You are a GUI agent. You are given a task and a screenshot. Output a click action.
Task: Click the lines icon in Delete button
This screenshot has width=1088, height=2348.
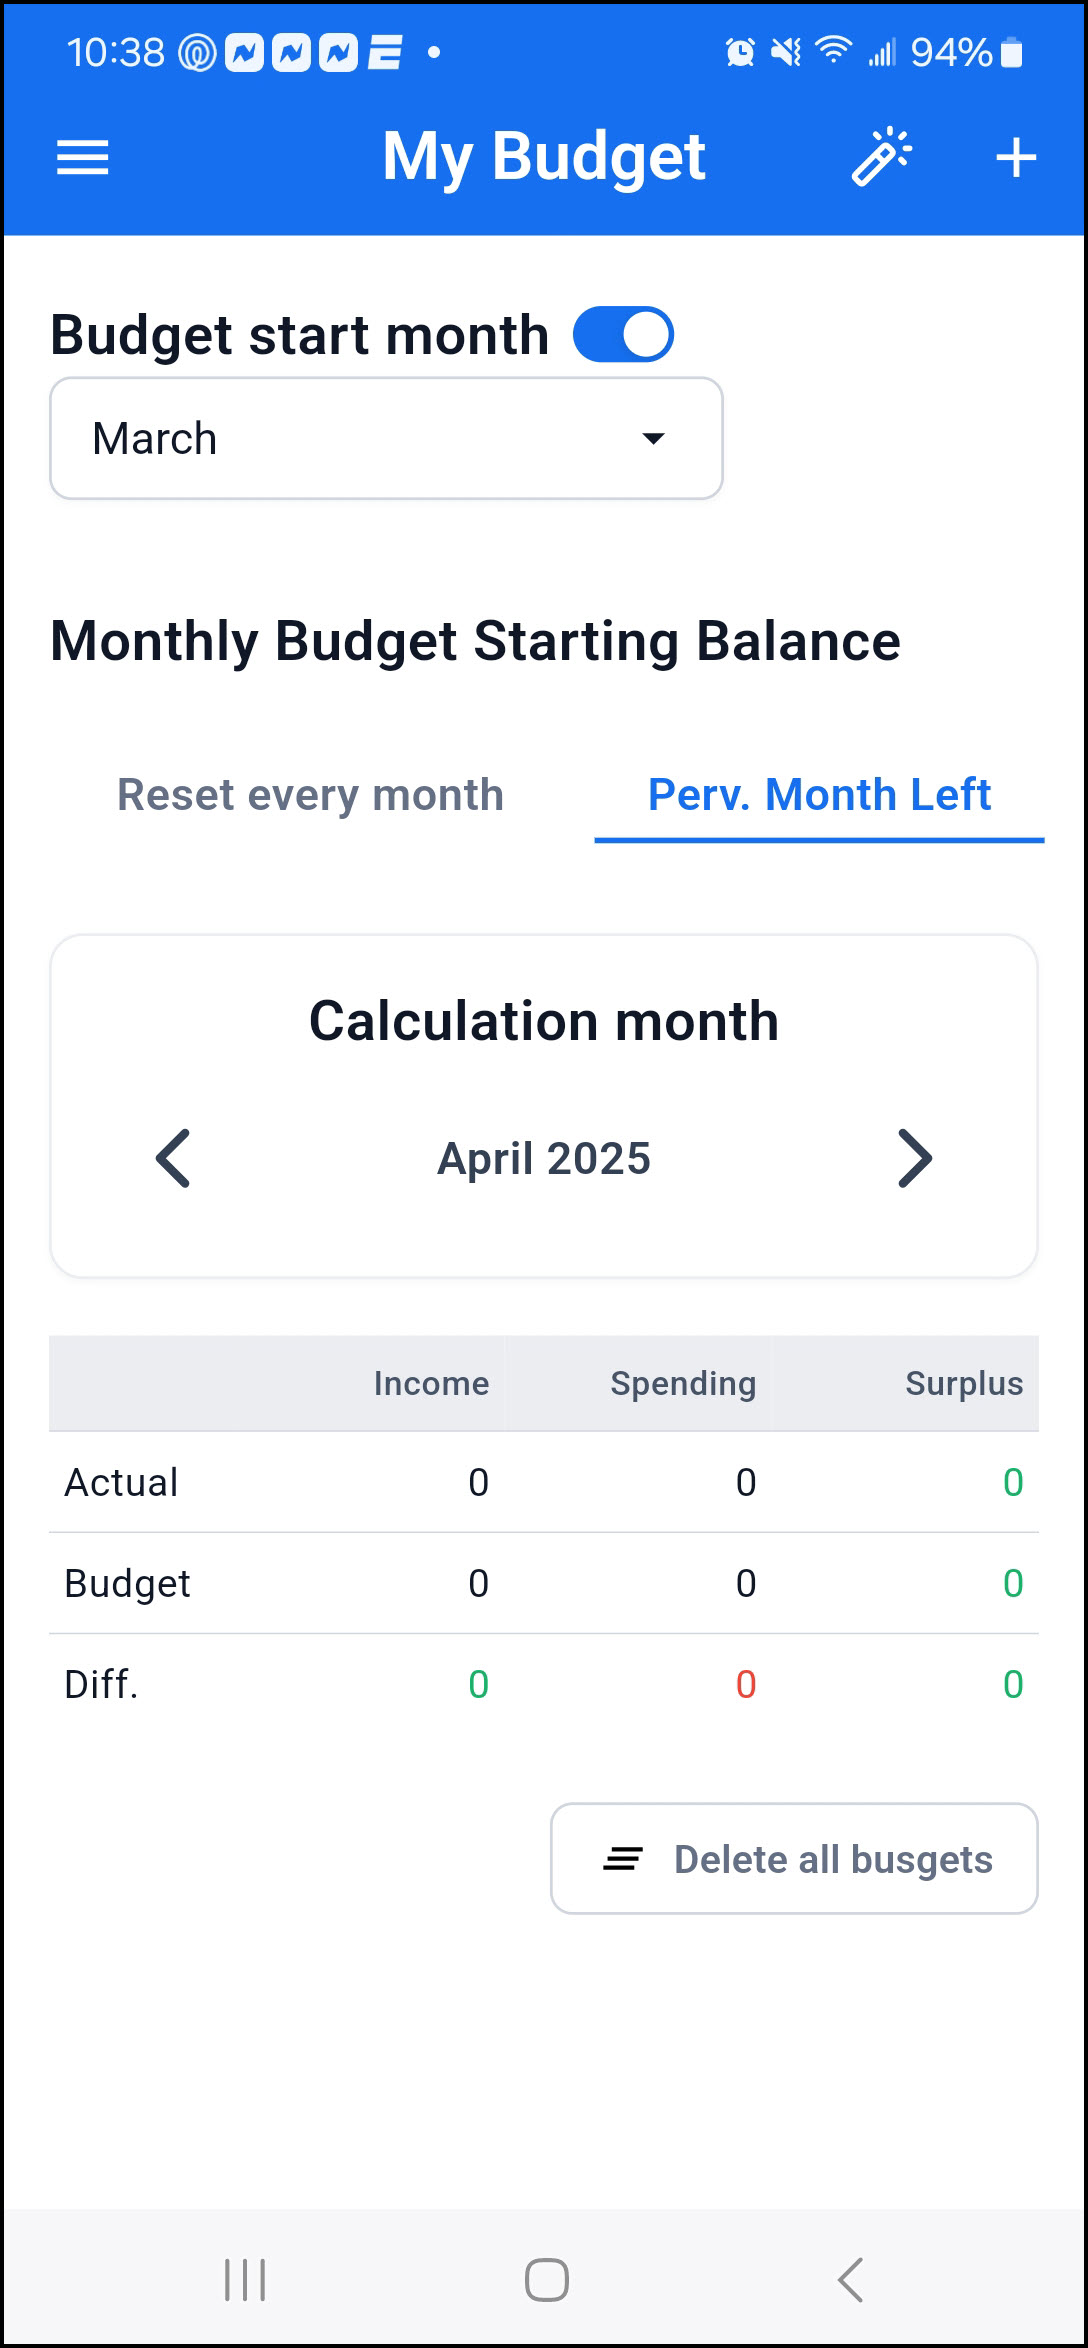pos(622,1859)
